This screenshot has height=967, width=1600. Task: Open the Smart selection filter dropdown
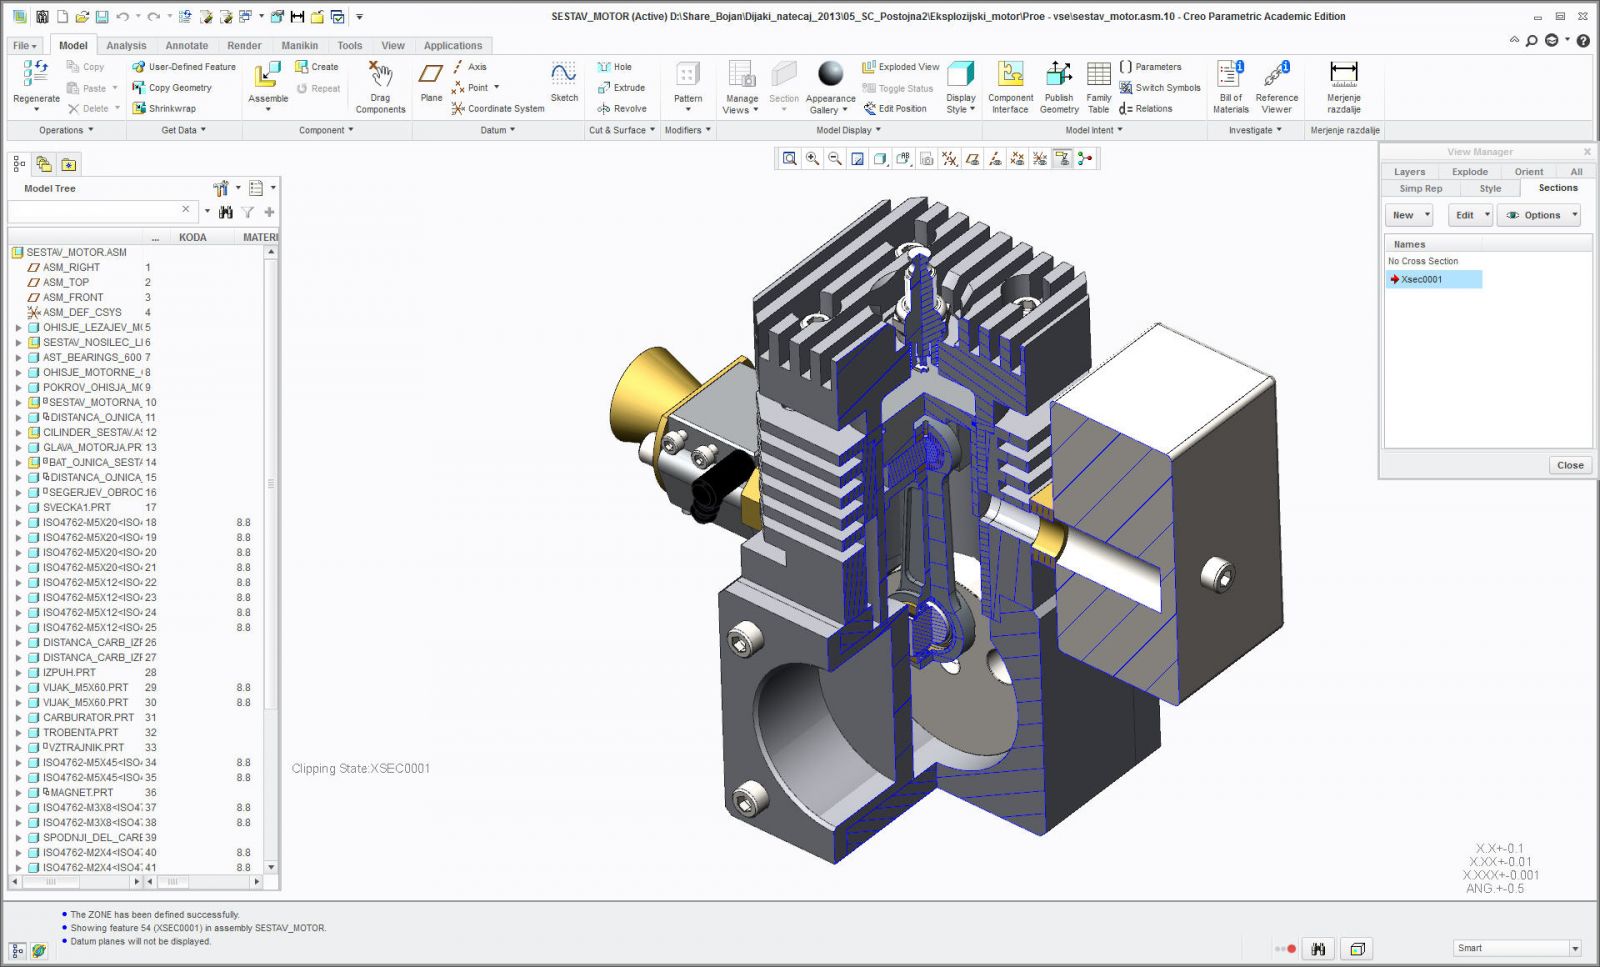[1574, 948]
